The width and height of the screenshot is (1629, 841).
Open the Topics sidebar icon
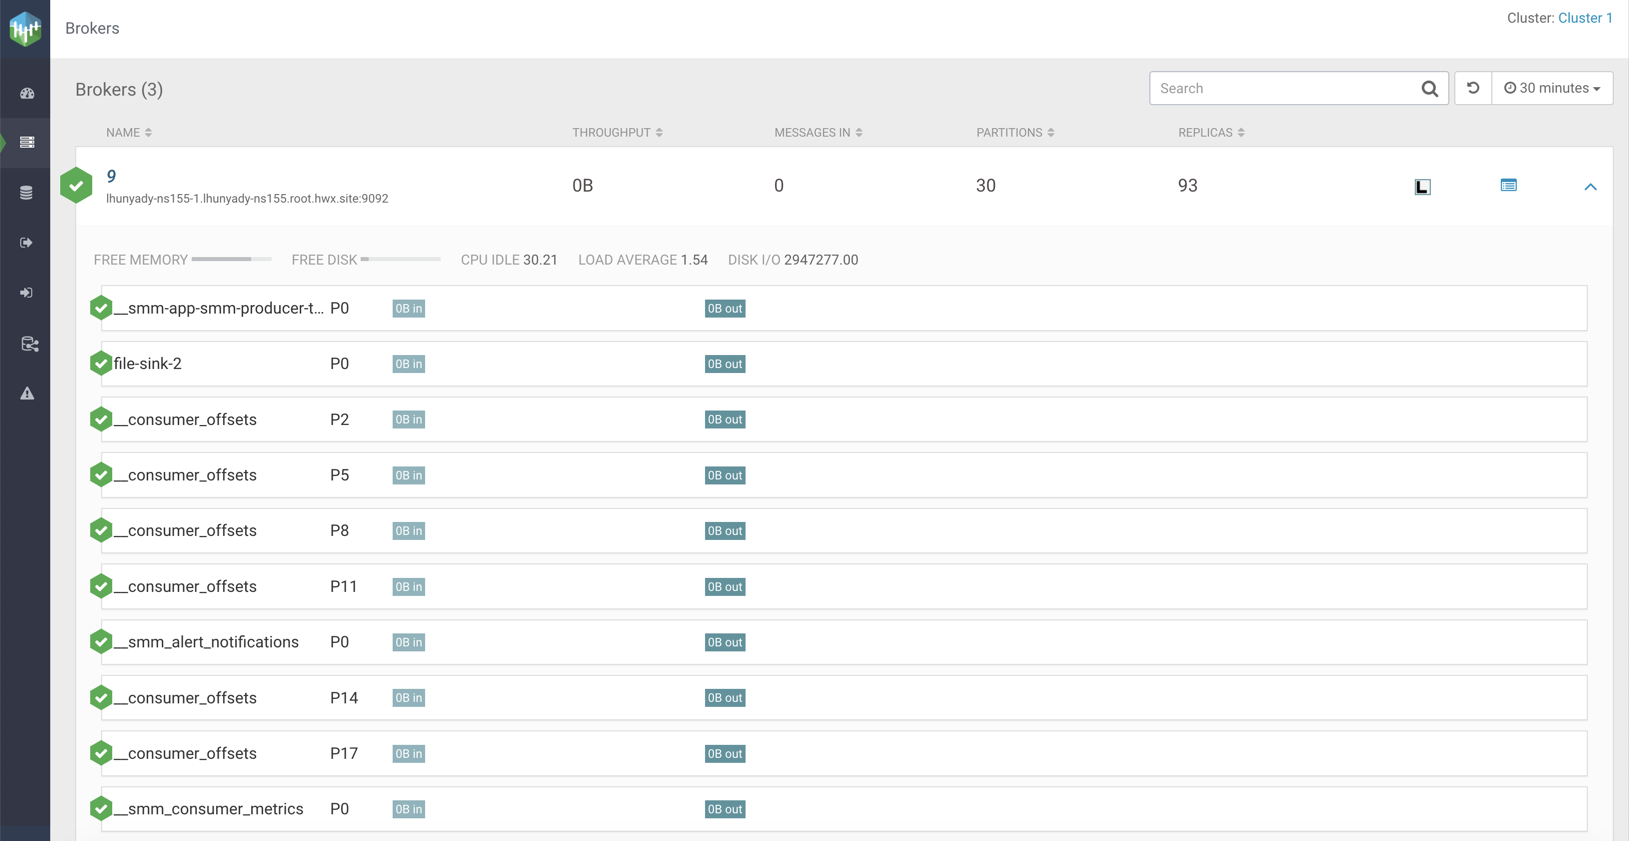point(27,193)
